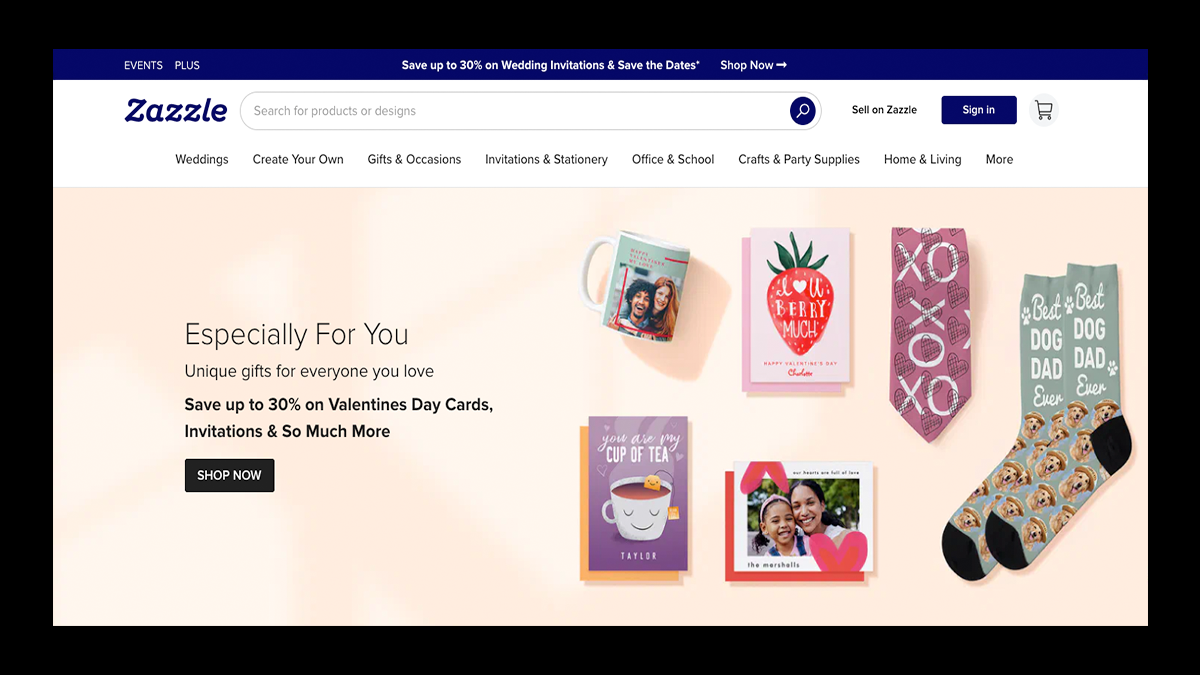Click the Sign in button
Screen dimensions: 1200x675
click(x=979, y=110)
